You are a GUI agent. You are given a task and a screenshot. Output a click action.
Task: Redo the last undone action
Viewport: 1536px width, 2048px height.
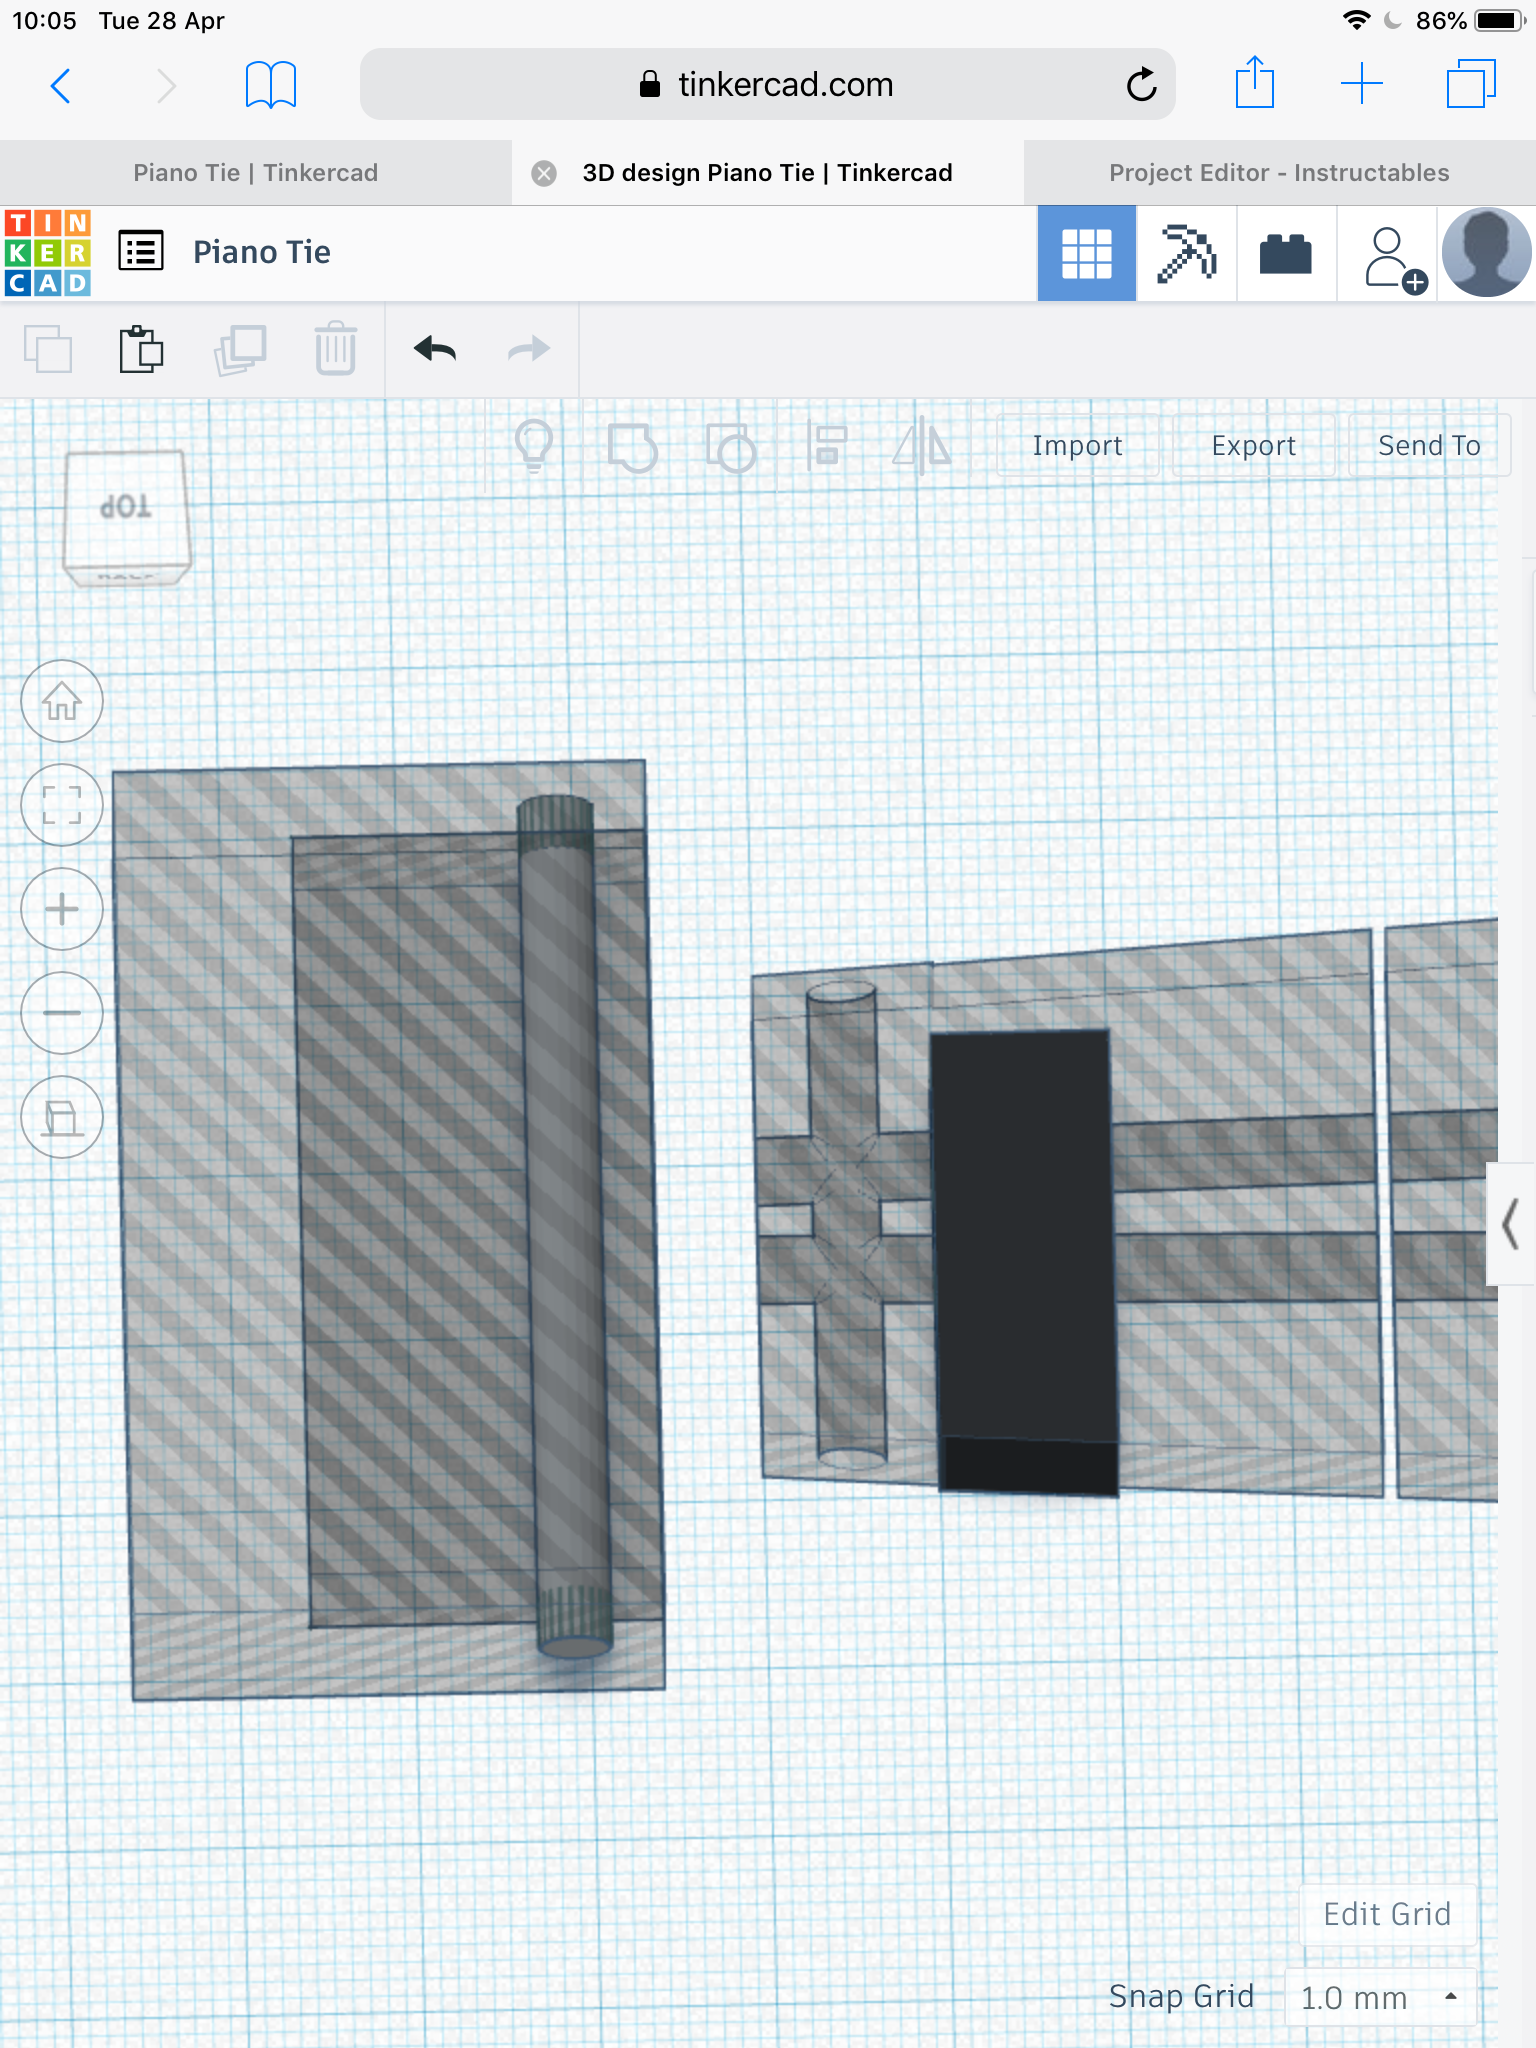(530, 349)
